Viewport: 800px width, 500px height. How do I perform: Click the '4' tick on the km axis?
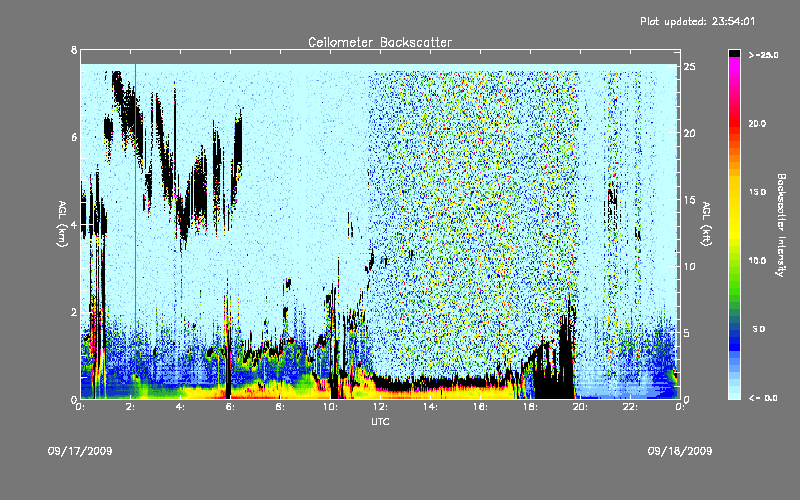(x=74, y=225)
